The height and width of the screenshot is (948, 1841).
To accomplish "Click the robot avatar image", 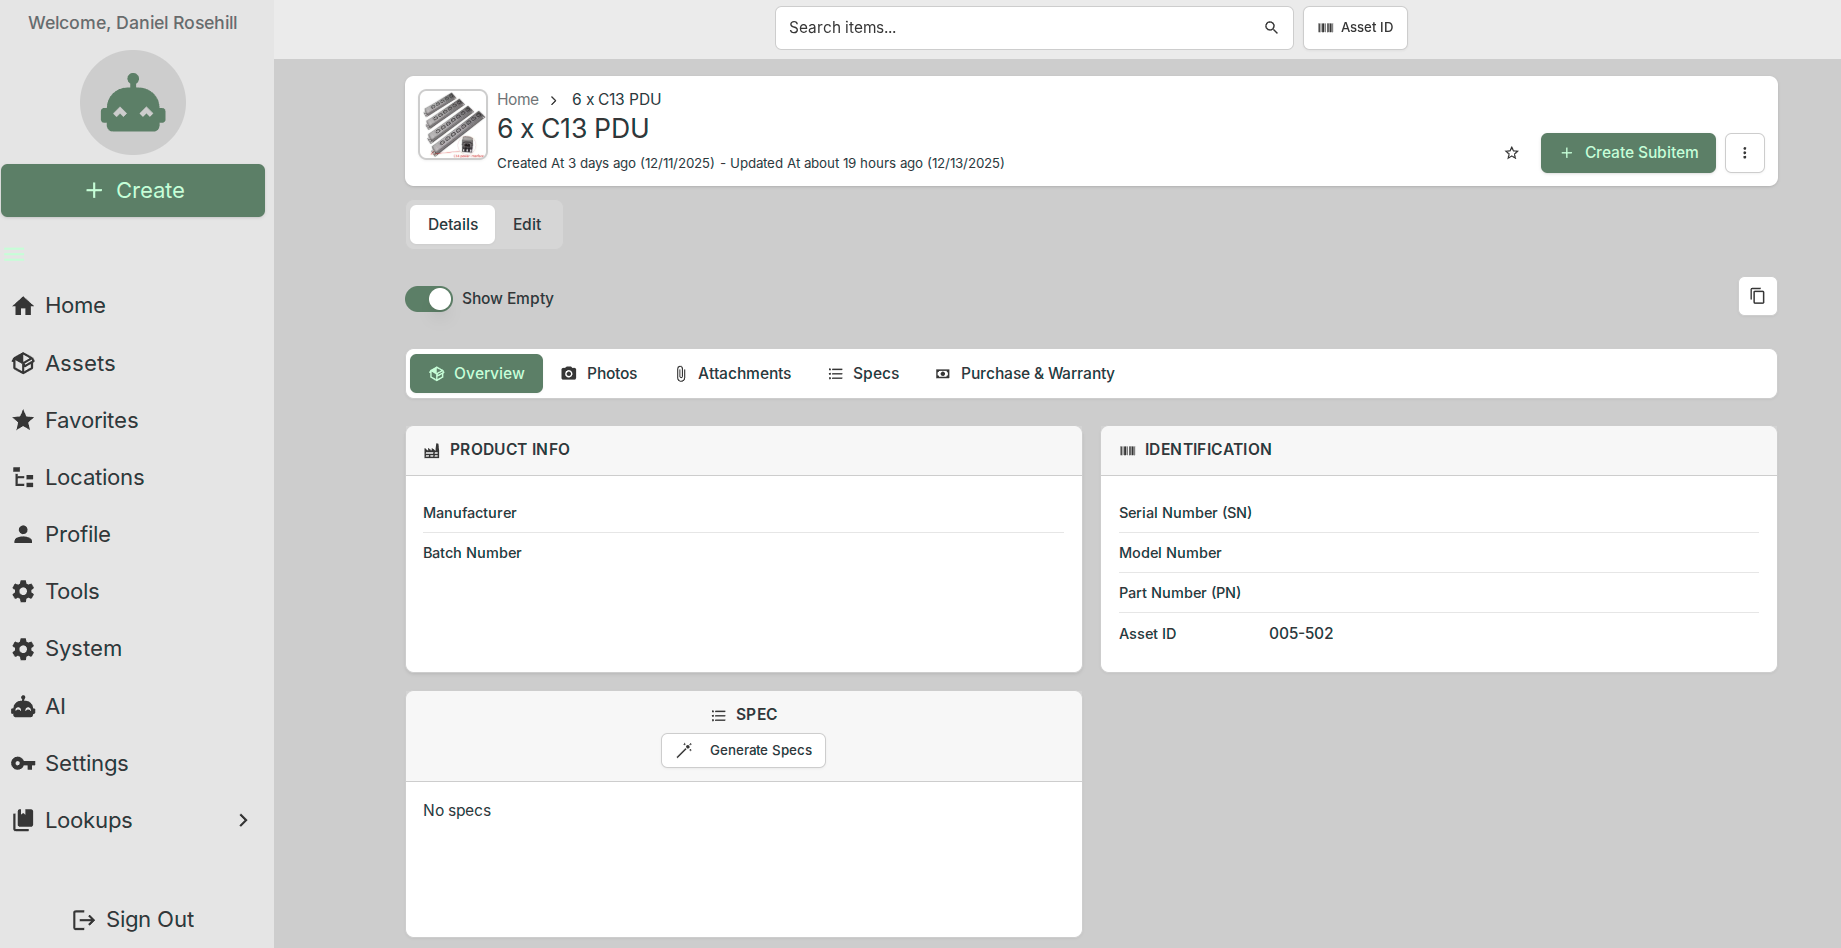I will pyautogui.click(x=133, y=103).
